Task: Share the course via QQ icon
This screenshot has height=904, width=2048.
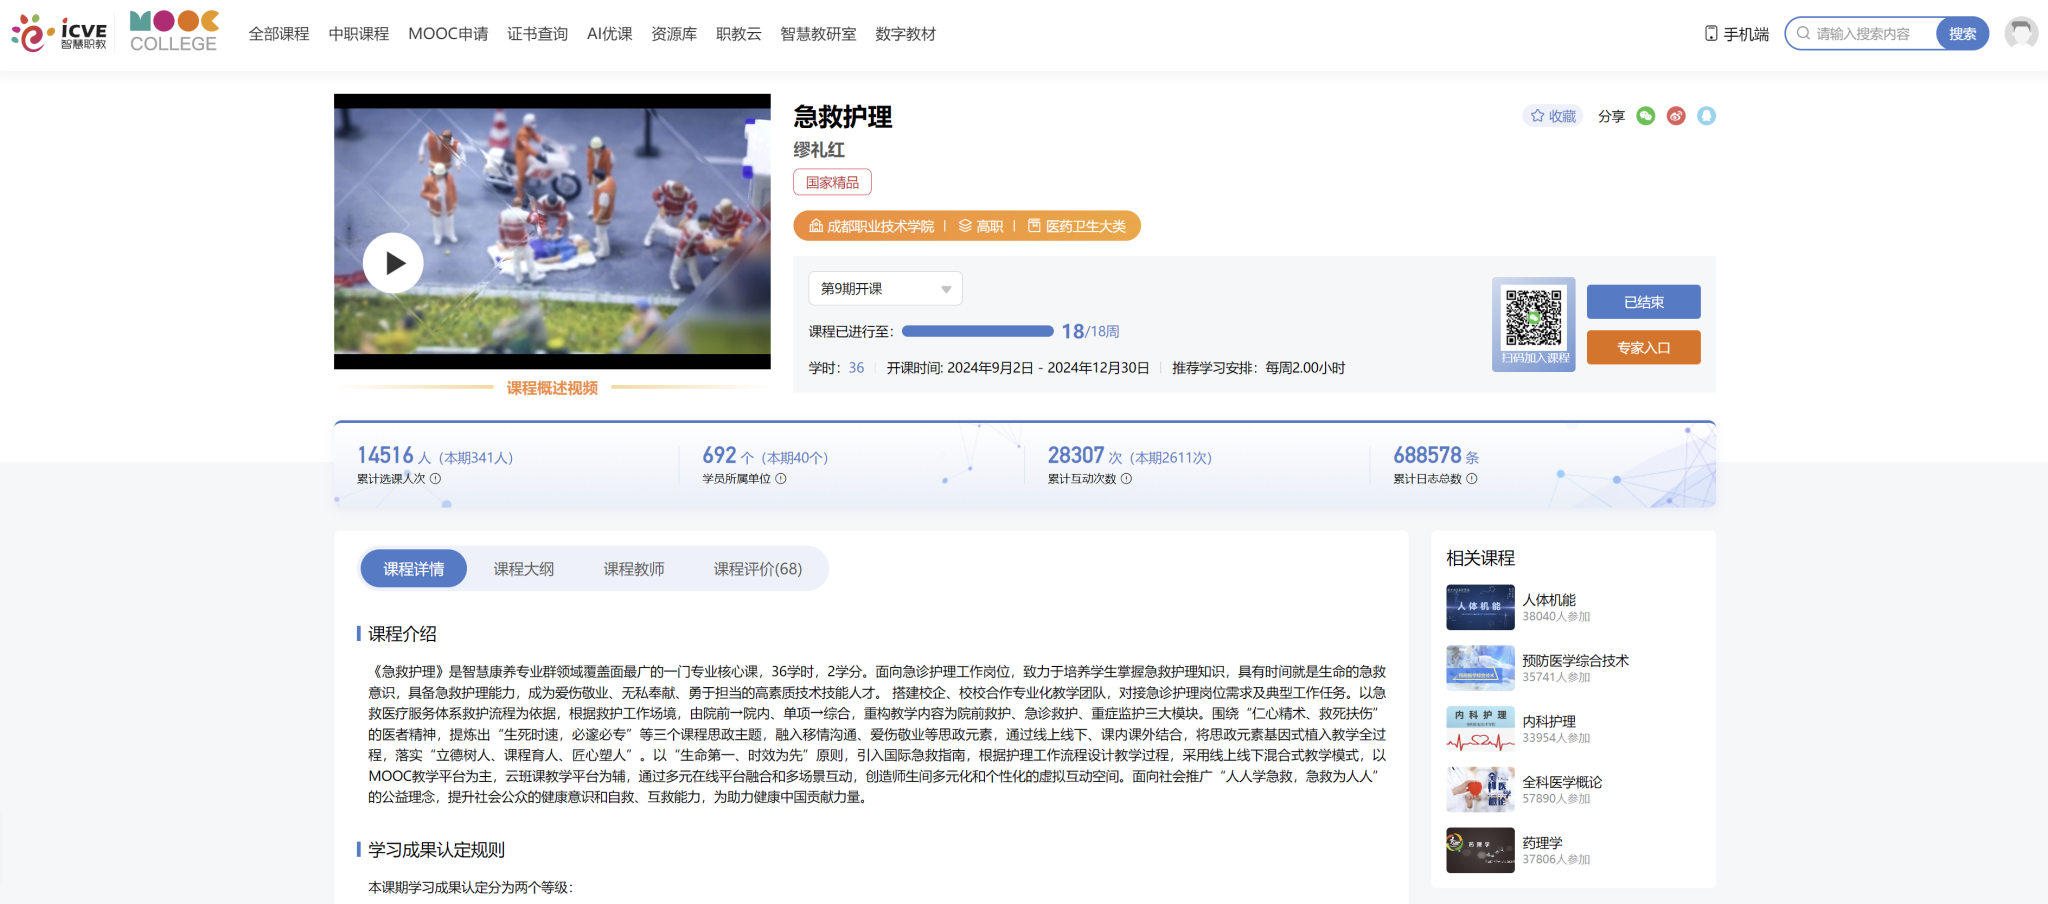Action: (x=1706, y=116)
